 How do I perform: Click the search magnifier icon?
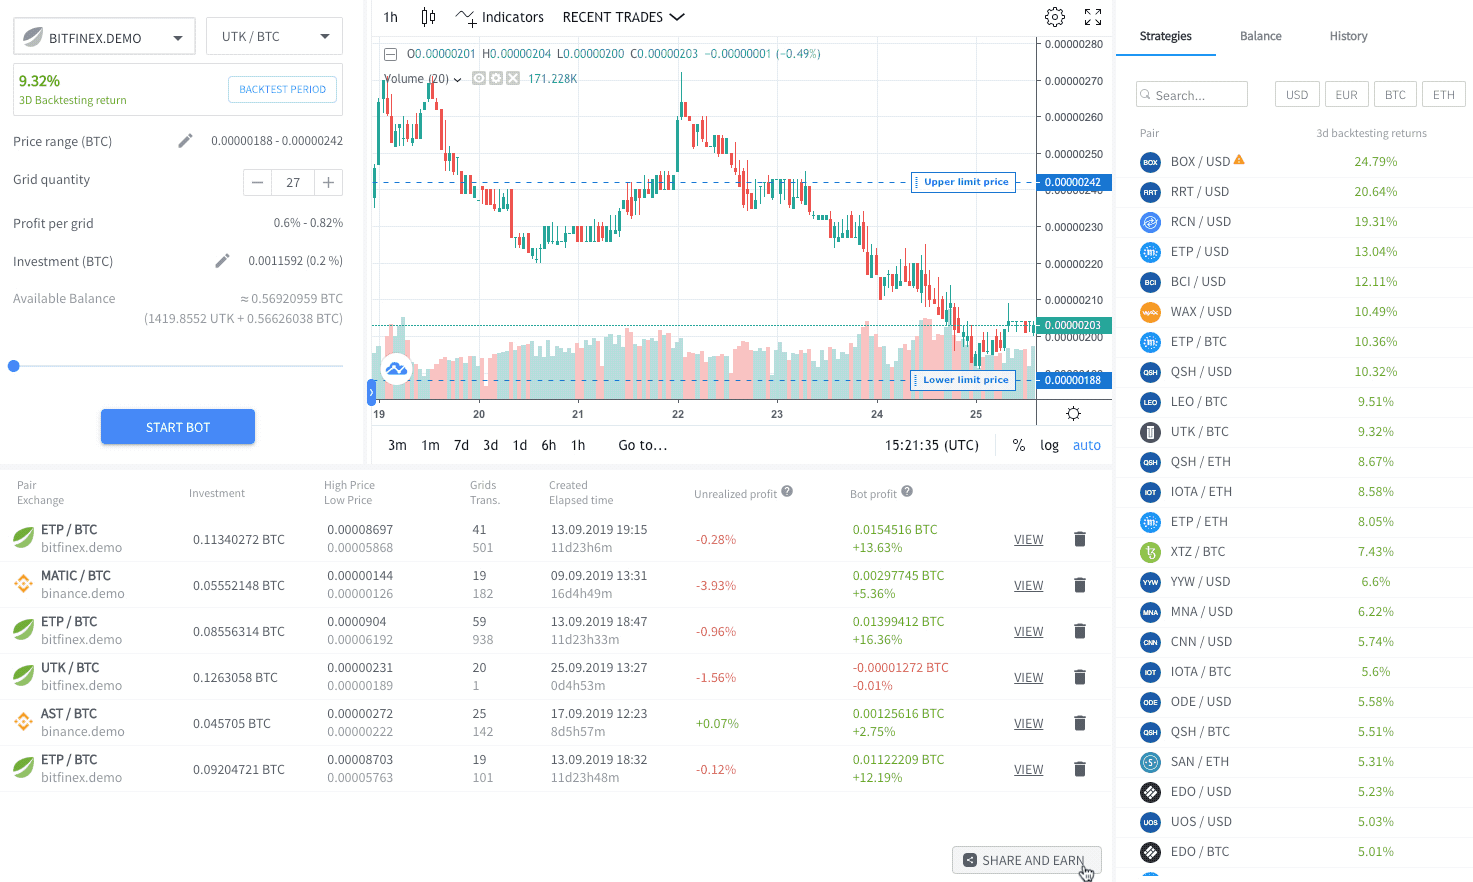pyautogui.click(x=1146, y=95)
